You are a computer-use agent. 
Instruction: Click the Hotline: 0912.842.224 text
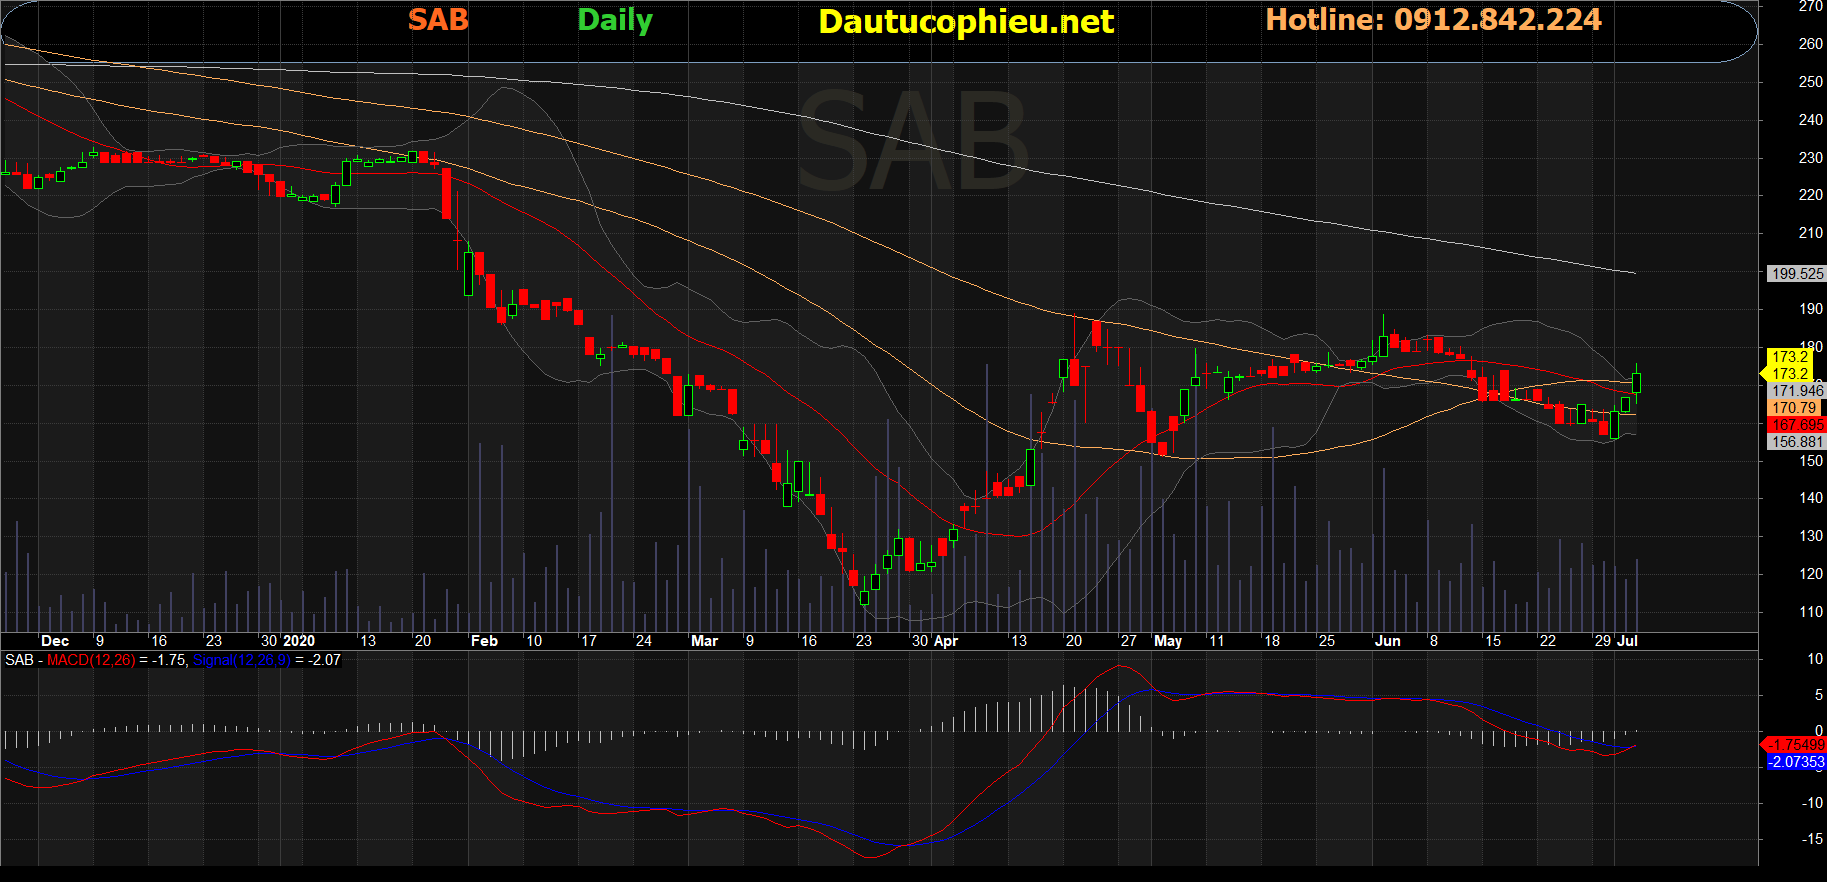(x=1433, y=20)
